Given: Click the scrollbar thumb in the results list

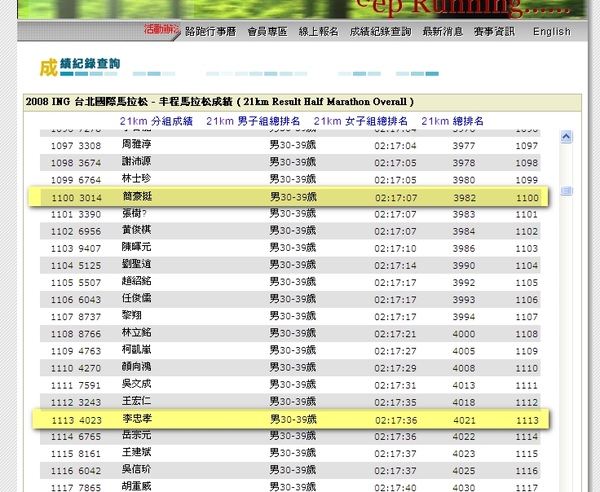Looking at the screenshot, I should 566,191.
